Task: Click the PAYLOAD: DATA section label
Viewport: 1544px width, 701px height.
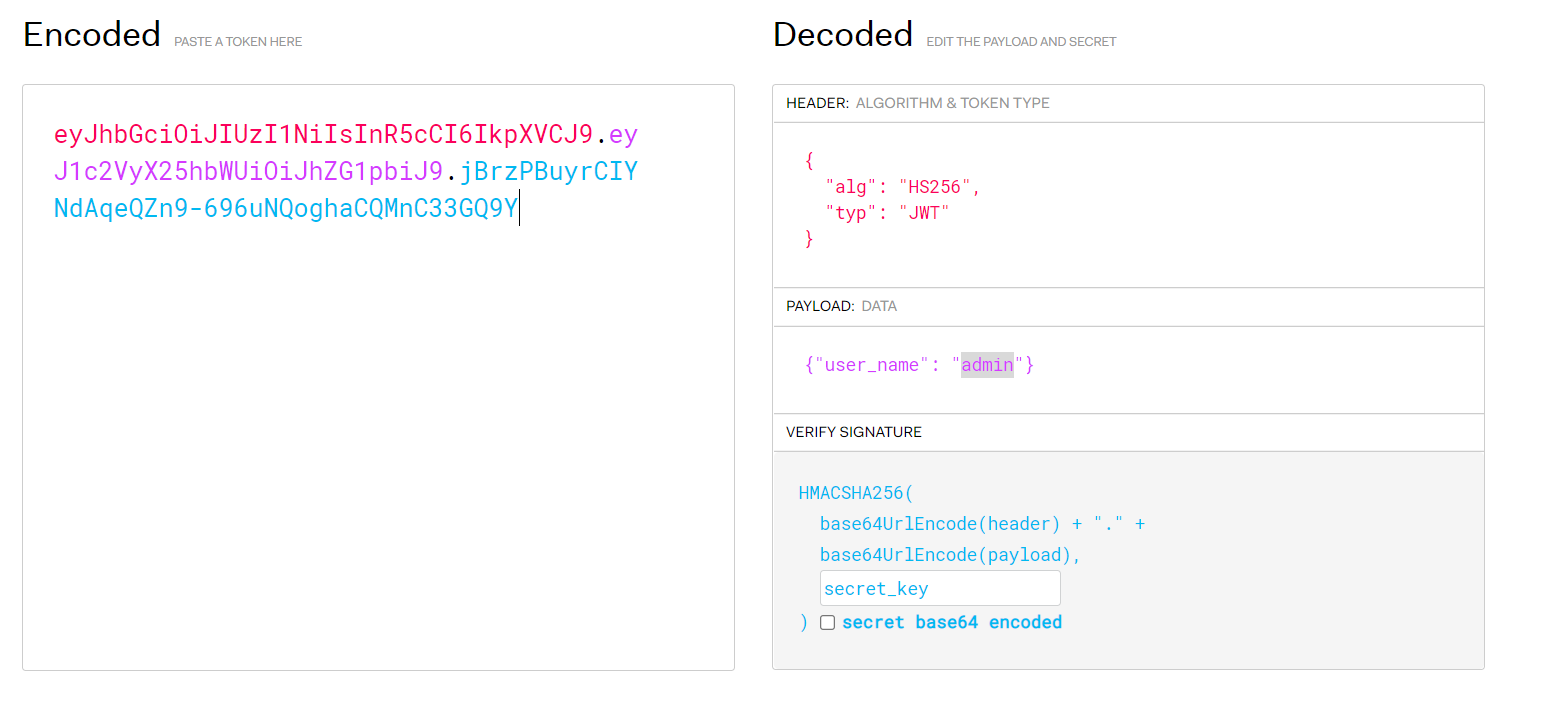Action: coord(841,306)
